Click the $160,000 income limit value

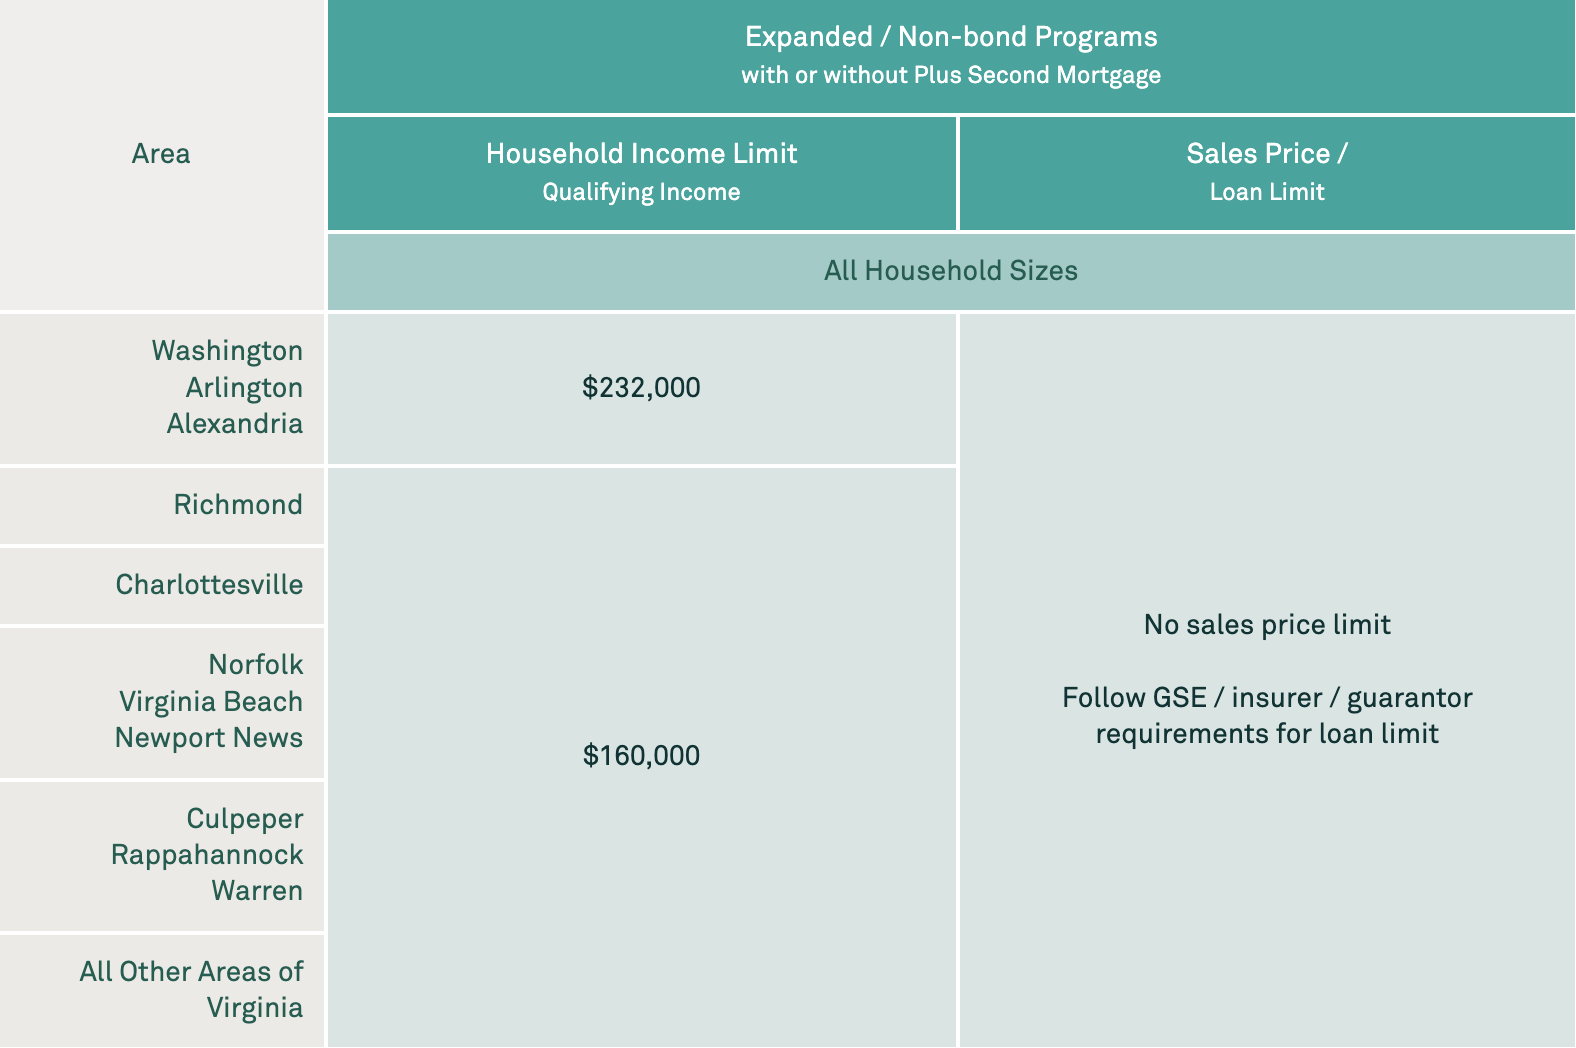pyautogui.click(x=641, y=756)
